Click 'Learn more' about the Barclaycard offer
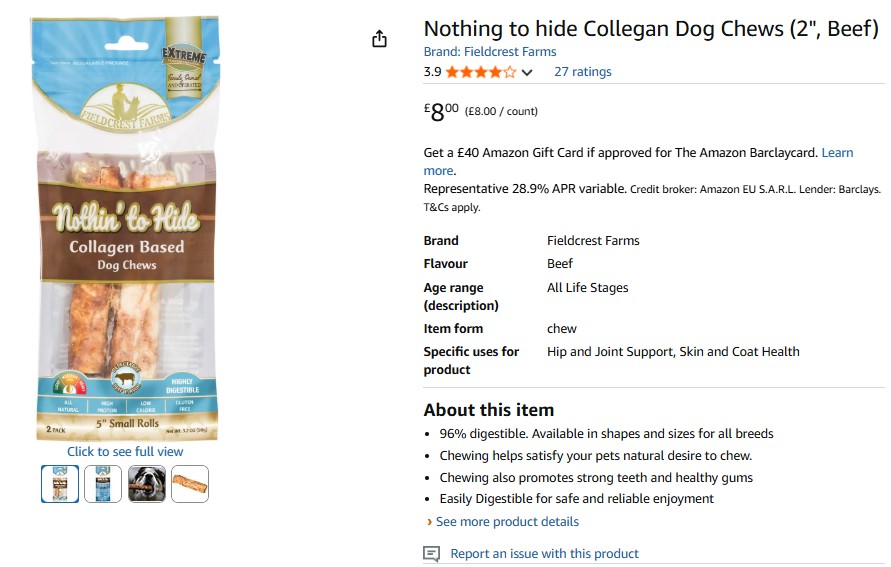The height and width of the screenshot is (567, 891). [x=837, y=153]
